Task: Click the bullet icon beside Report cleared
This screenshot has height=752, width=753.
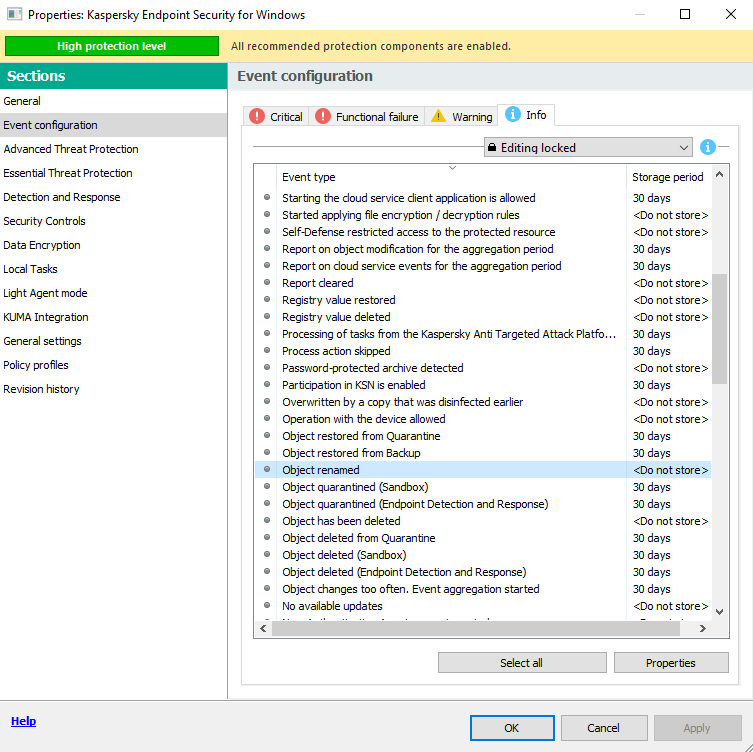Action: click(x=267, y=282)
